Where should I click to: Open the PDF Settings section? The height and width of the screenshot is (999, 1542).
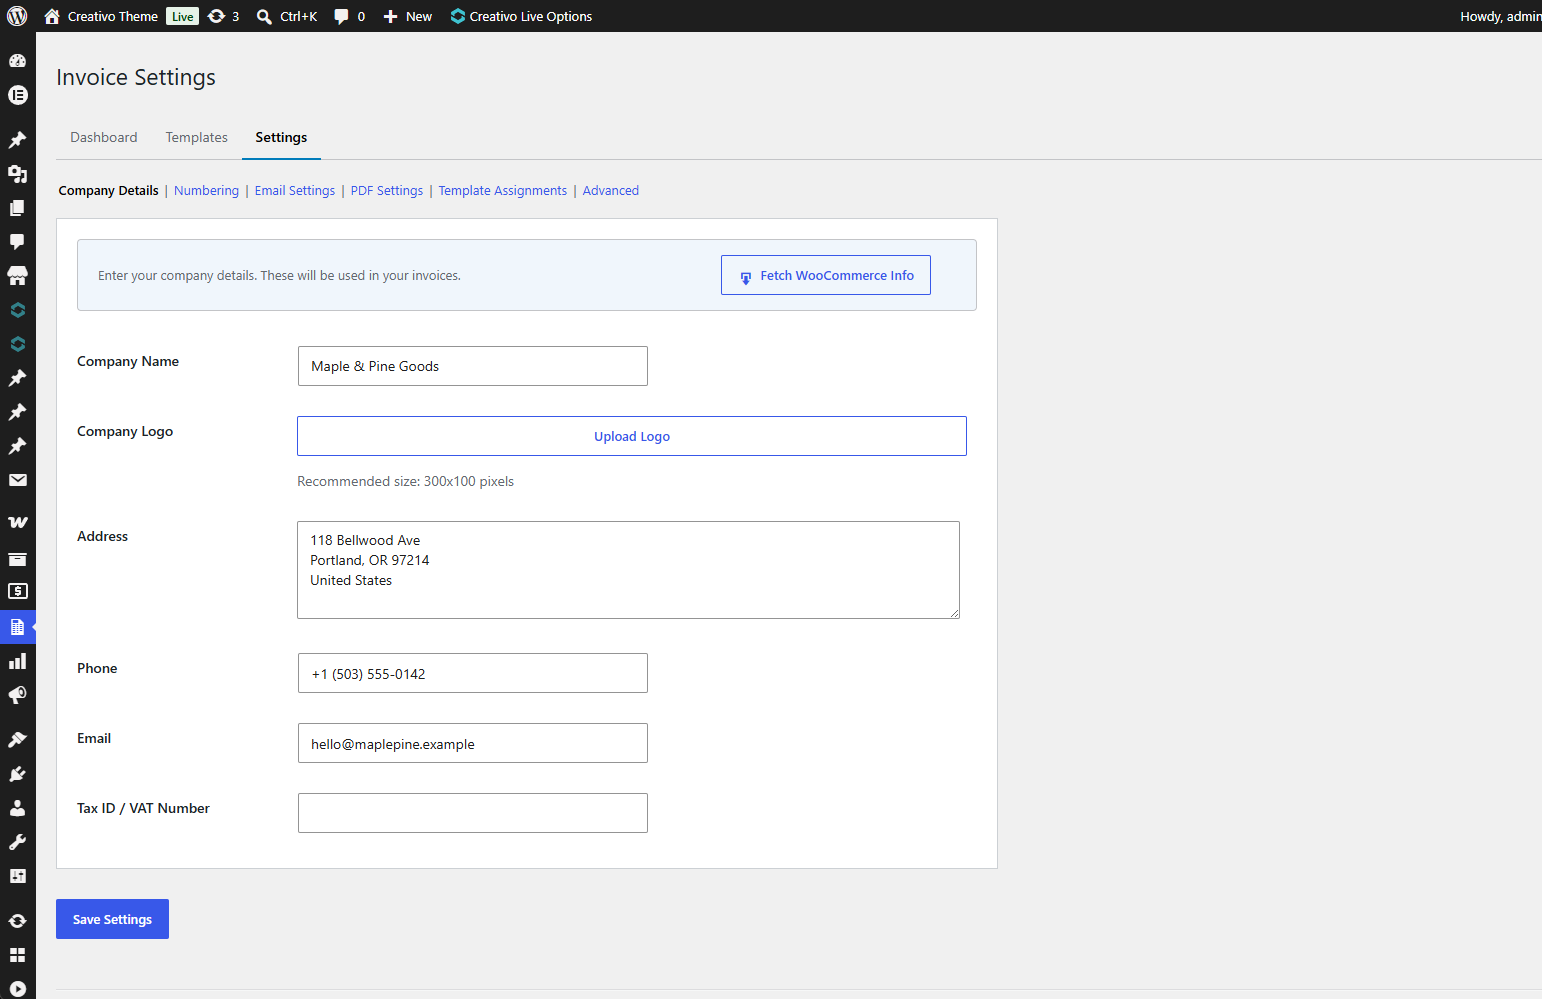pyautogui.click(x=387, y=191)
